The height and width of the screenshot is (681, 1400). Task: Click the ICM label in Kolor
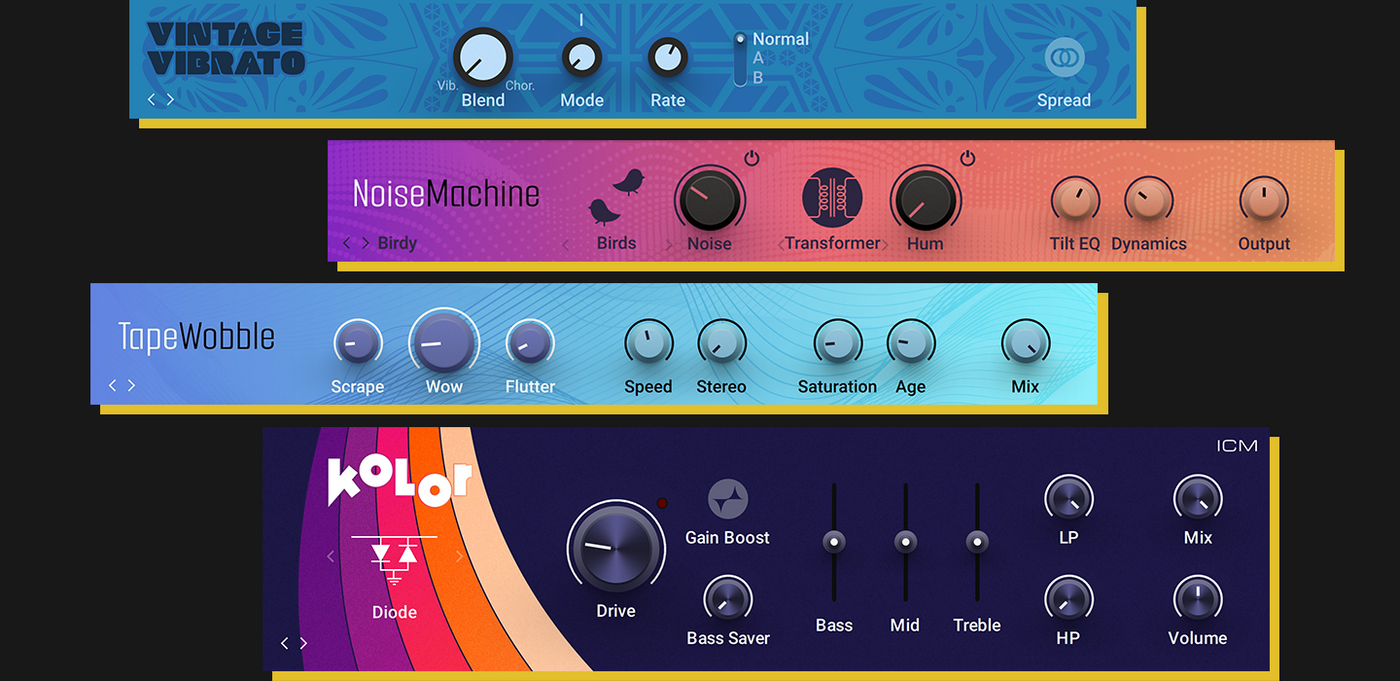[x=1237, y=446]
